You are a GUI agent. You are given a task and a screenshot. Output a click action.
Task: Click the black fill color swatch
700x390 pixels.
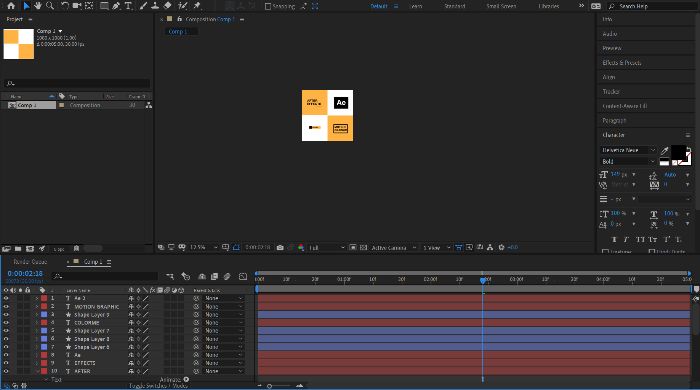coord(678,152)
